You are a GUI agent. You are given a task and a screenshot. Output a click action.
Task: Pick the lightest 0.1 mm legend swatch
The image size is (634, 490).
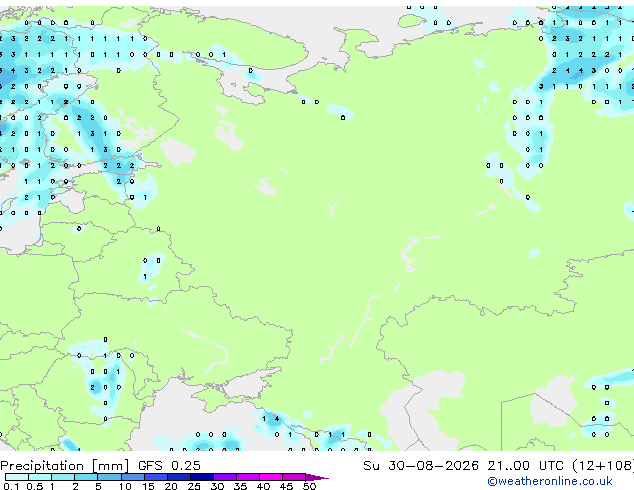click(17, 477)
